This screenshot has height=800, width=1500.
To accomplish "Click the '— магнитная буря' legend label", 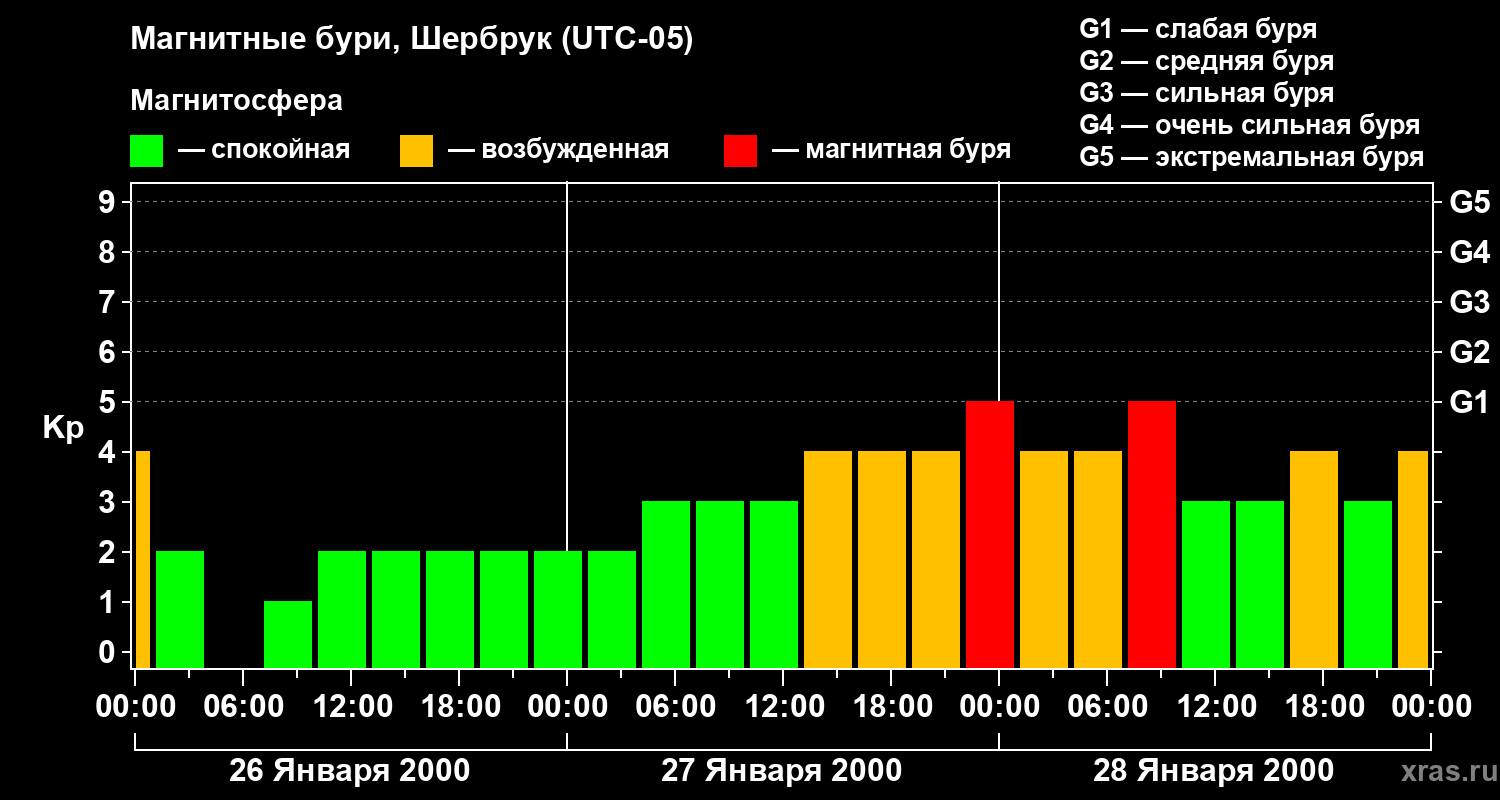I will (x=892, y=150).
